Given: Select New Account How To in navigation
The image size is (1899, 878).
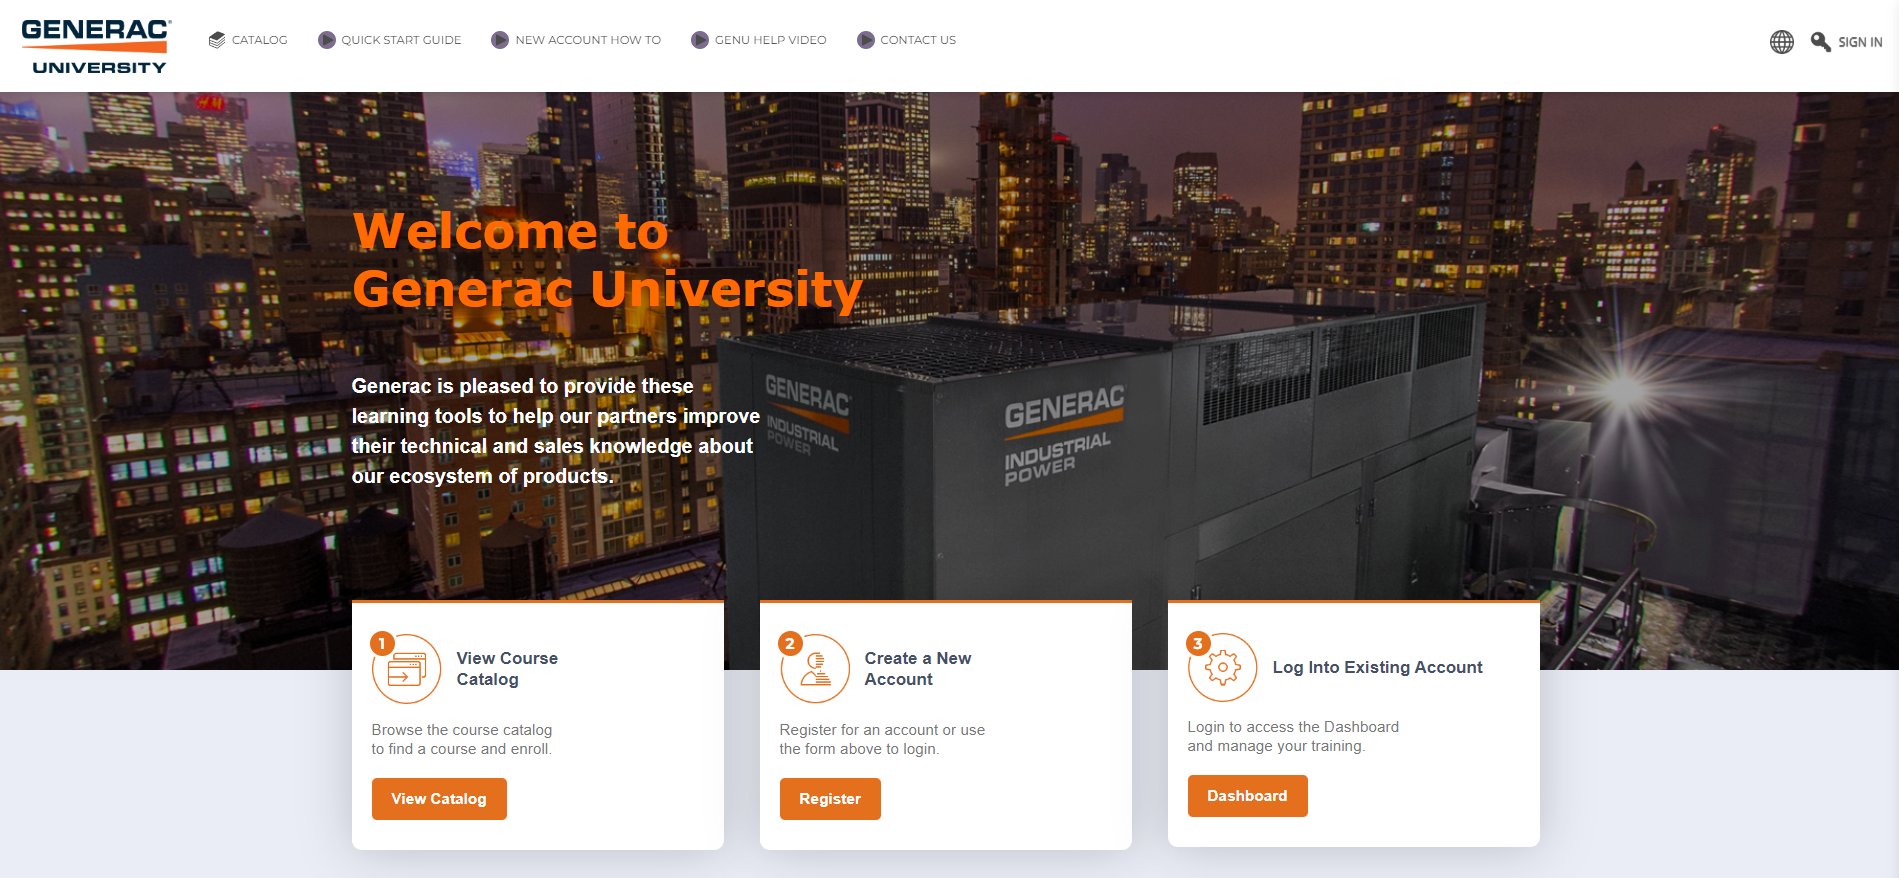Looking at the screenshot, I should [x=588, y=40].
